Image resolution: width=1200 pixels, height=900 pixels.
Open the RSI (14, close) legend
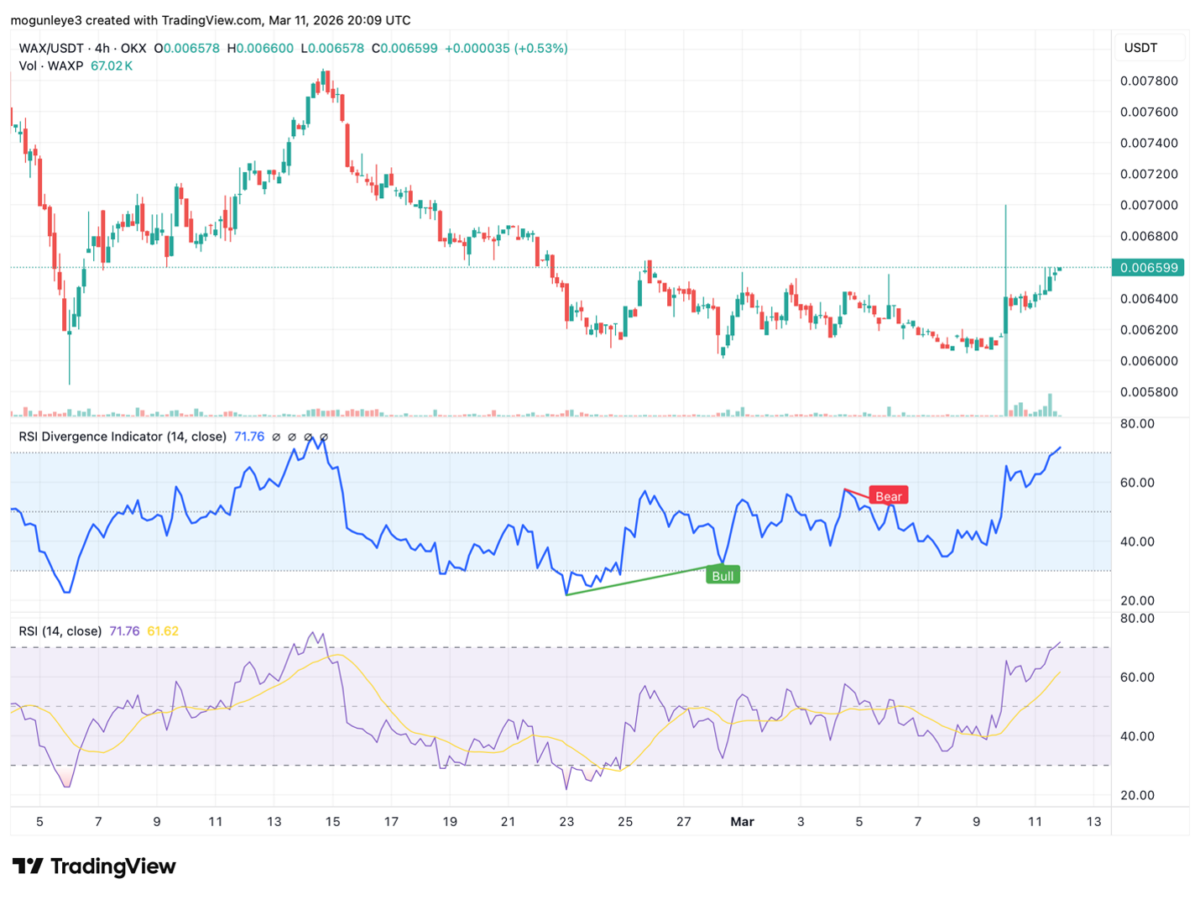coord(60,631)
